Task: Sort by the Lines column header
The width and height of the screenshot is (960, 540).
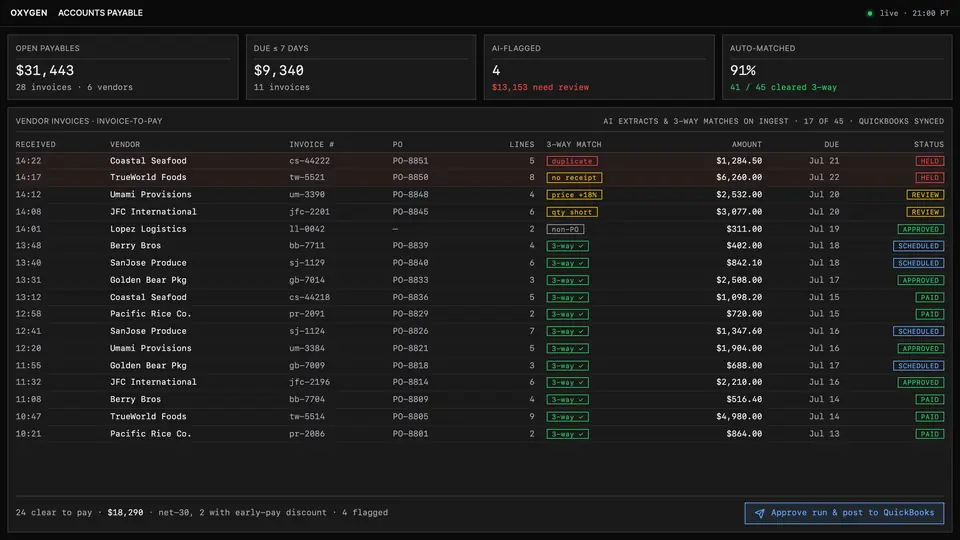Action: click(522, 144)
